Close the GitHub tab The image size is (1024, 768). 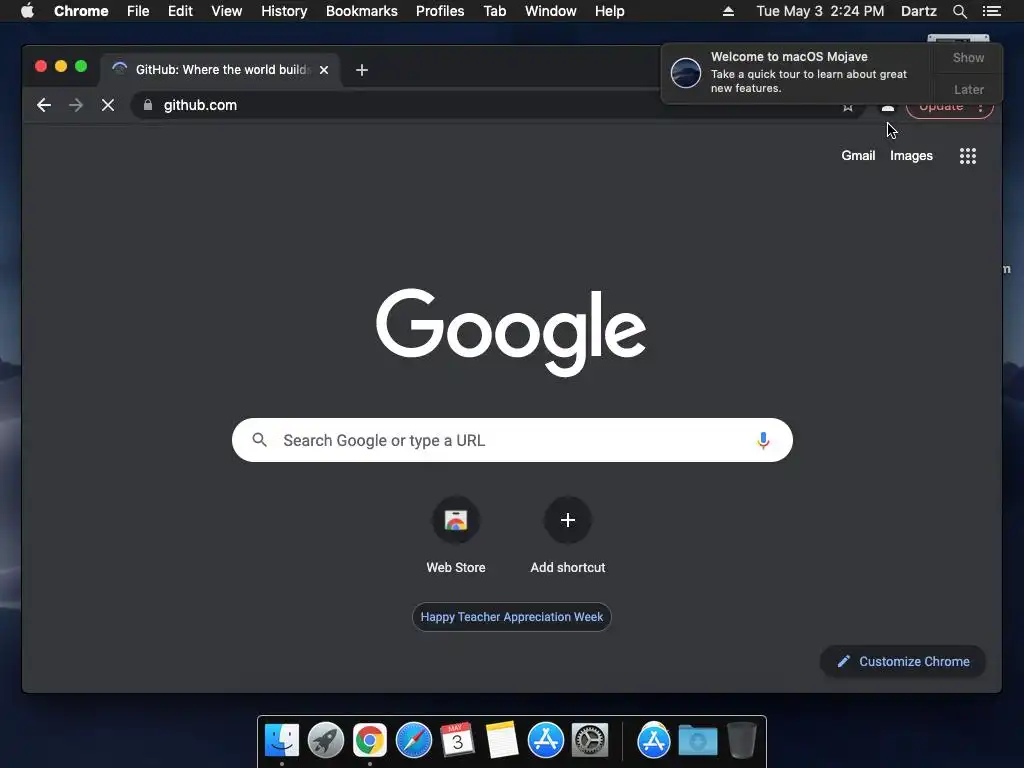point(324,70)
